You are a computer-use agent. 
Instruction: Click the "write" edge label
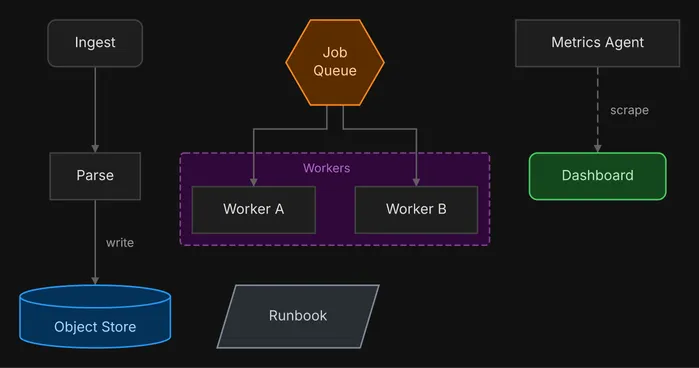(x=119, y=243)
